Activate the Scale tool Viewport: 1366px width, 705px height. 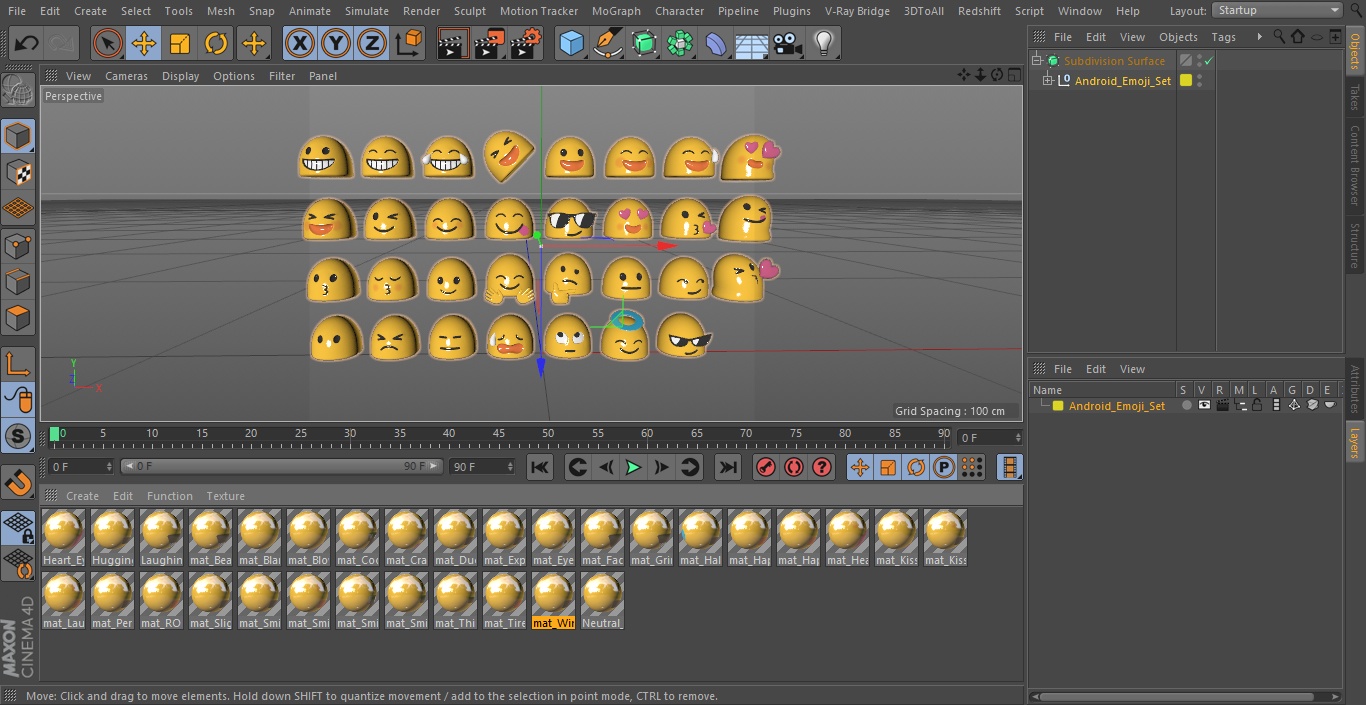(x=180, y=44)
